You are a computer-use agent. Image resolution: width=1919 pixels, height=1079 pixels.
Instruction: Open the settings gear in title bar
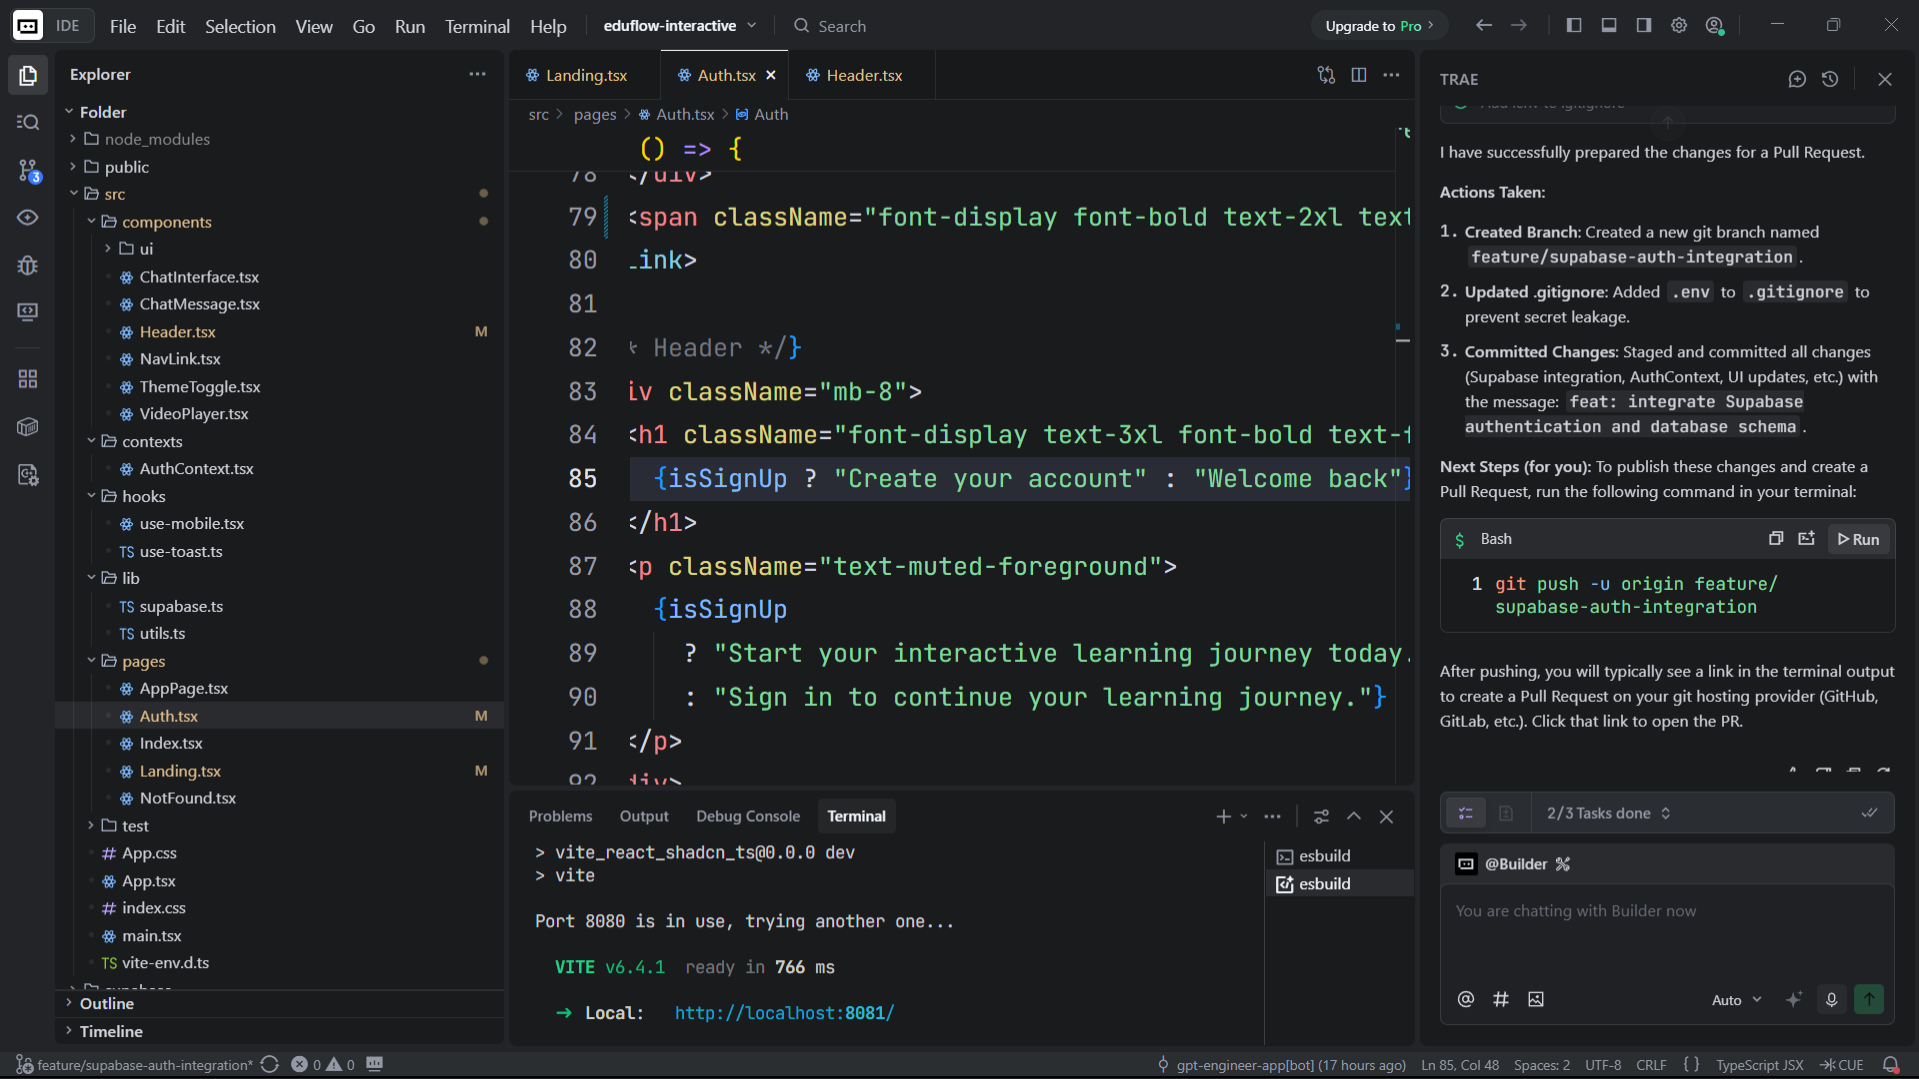1679,26
